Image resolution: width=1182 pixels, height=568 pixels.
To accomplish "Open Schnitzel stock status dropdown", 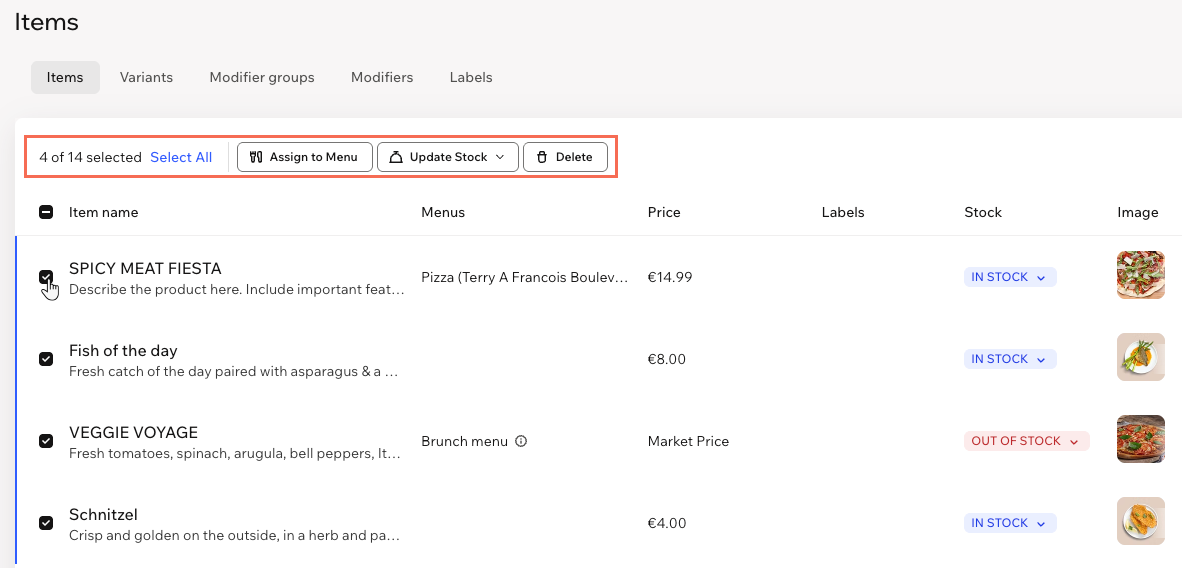I will click(x=1010, y=523).
